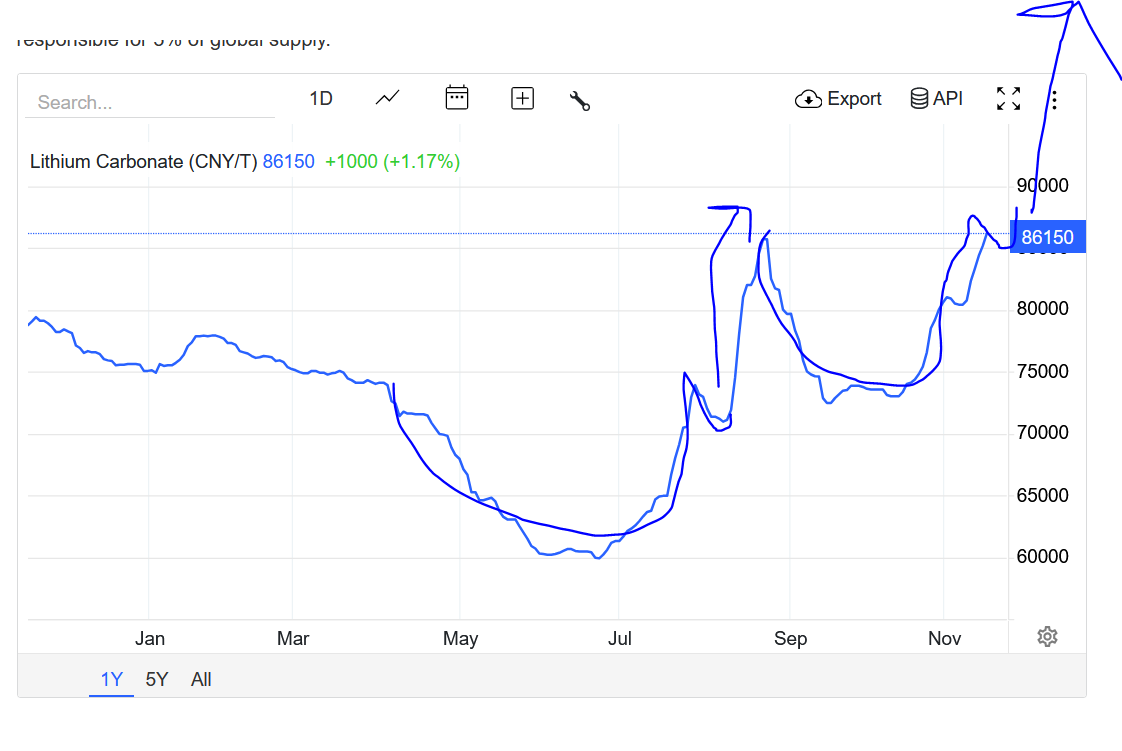
Task: Click the 60000 axis label
Action: pyautogui.click(x=1043, y=556)
